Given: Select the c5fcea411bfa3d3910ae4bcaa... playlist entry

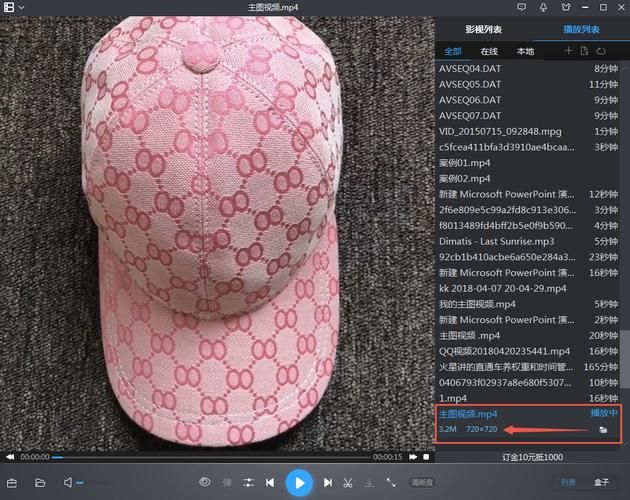Looking at the screenshot, I should 528,147.
